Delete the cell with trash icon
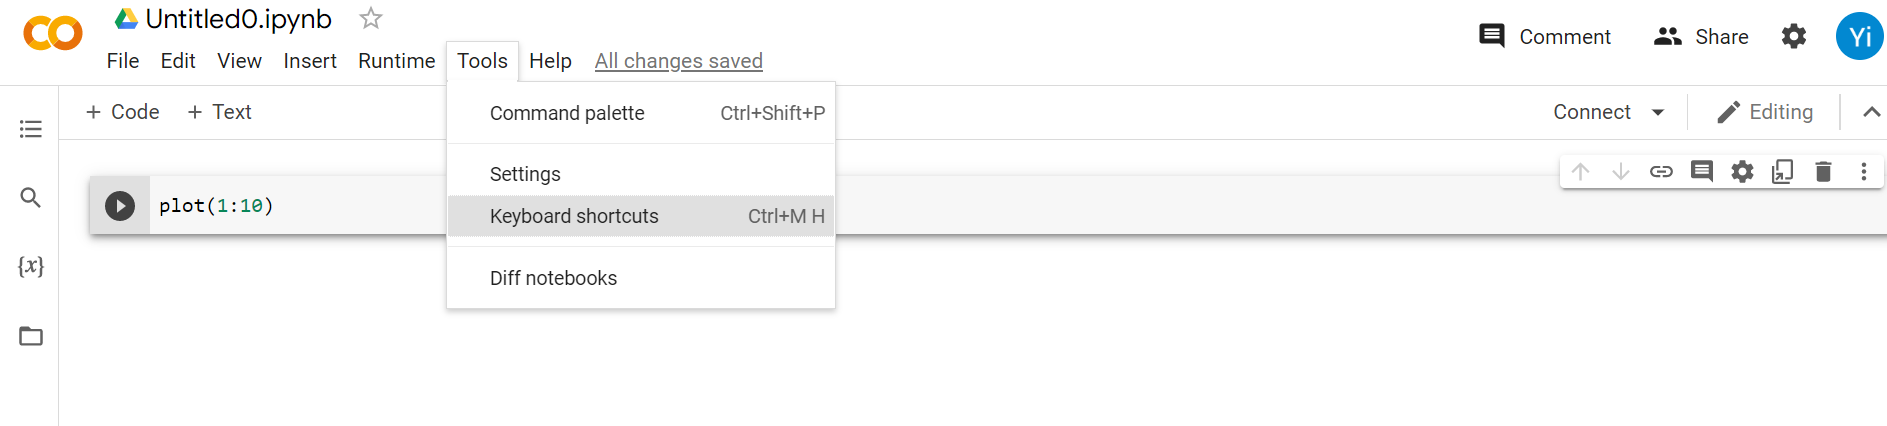This screenshot has width=1887, height=426. pos(1823,172)
